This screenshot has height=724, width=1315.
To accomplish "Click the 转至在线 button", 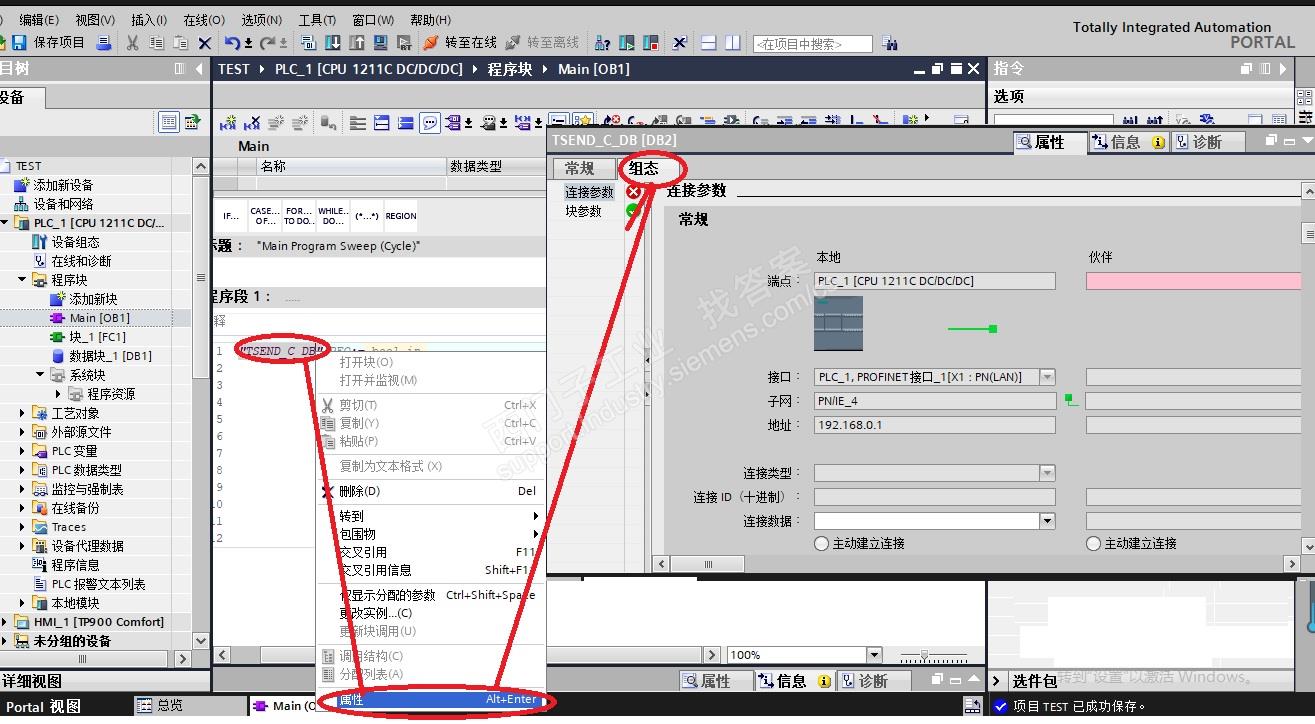I will pyautogui.click(x=459, y=43).
